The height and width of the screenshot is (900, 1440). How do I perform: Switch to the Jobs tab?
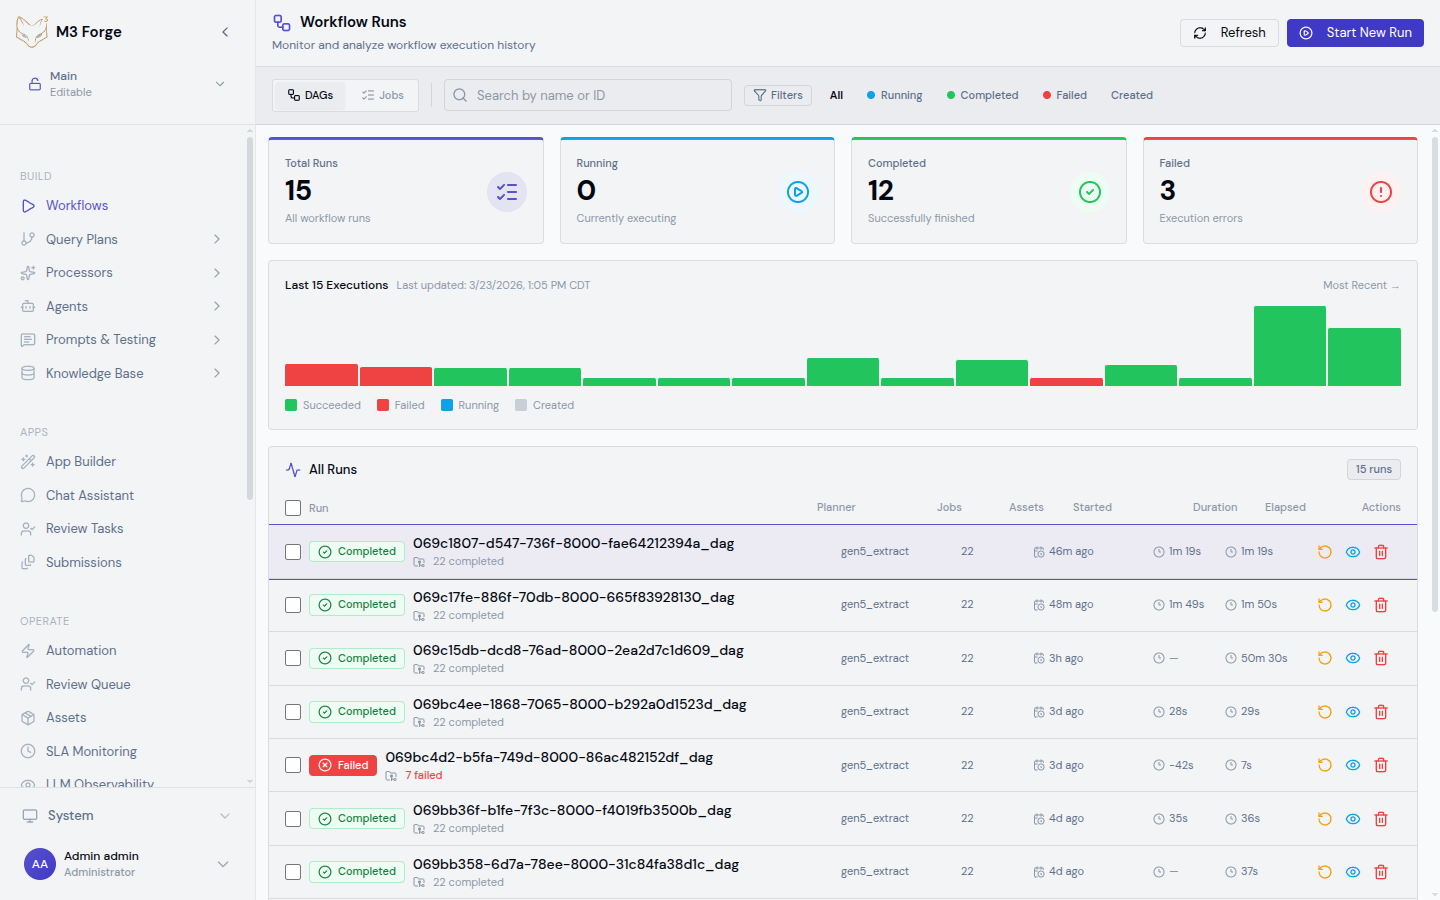[382, 95]
